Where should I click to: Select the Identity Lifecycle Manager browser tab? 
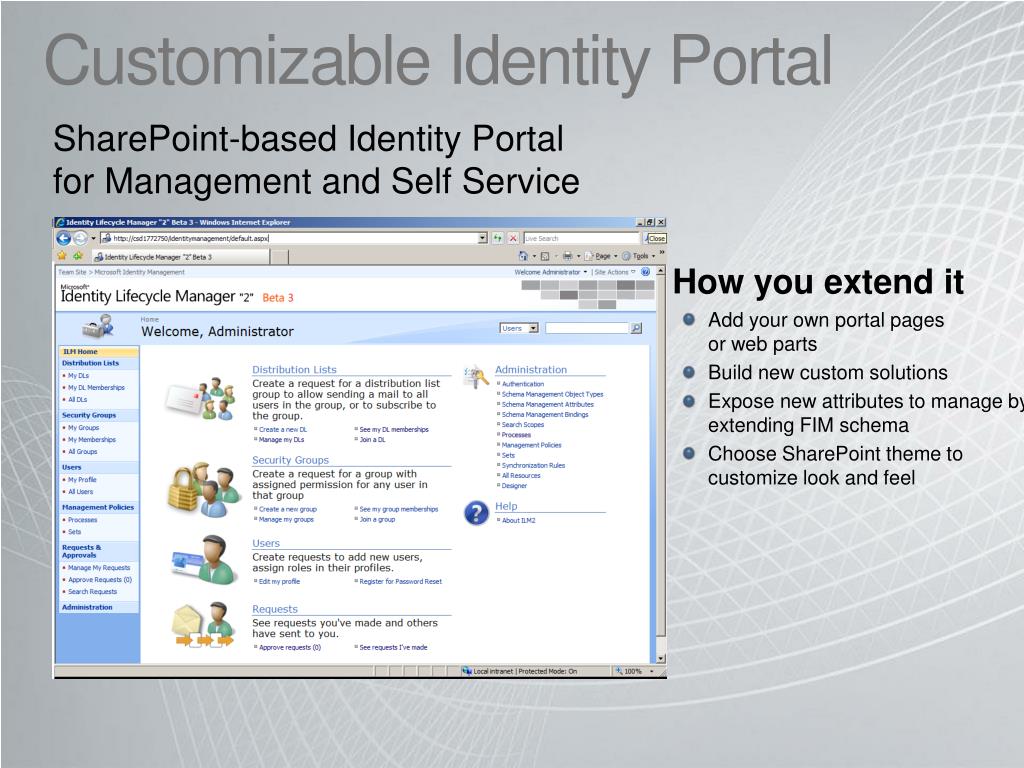tap(180, 257)
